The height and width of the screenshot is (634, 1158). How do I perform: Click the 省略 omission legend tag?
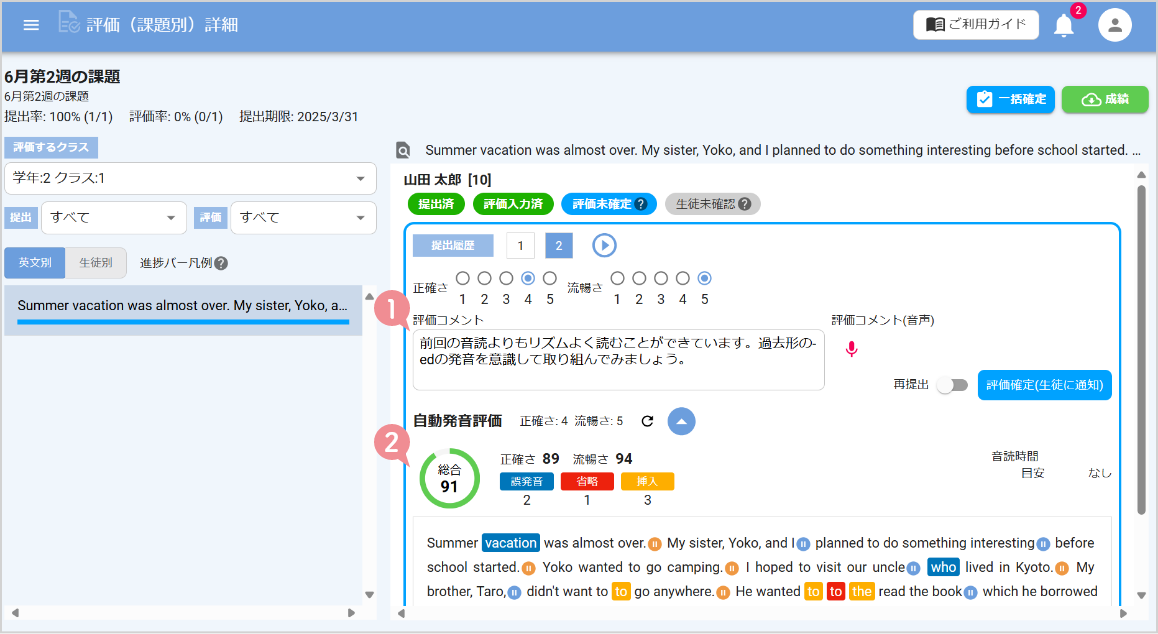click(587, 482)
